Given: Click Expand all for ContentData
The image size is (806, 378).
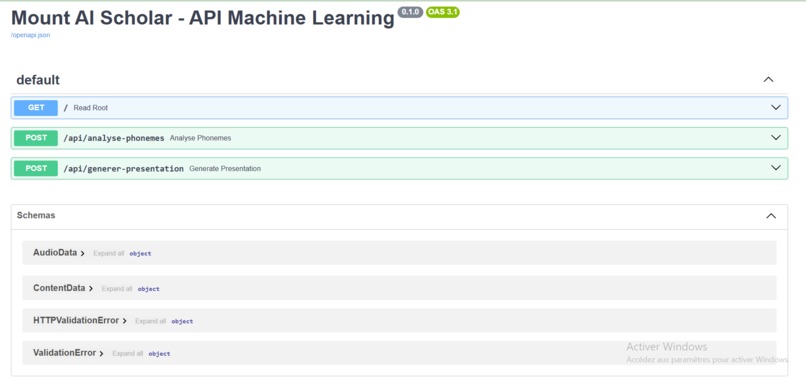Looking at the screenshot, I should click(x=117, y=289).
